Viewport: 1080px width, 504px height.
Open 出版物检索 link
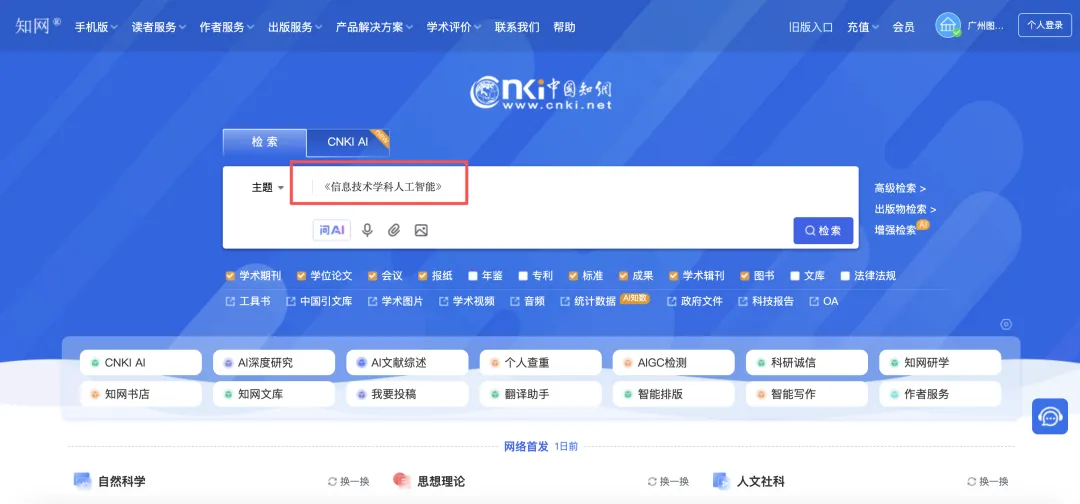pyautogui.click(x=905, y=209)
